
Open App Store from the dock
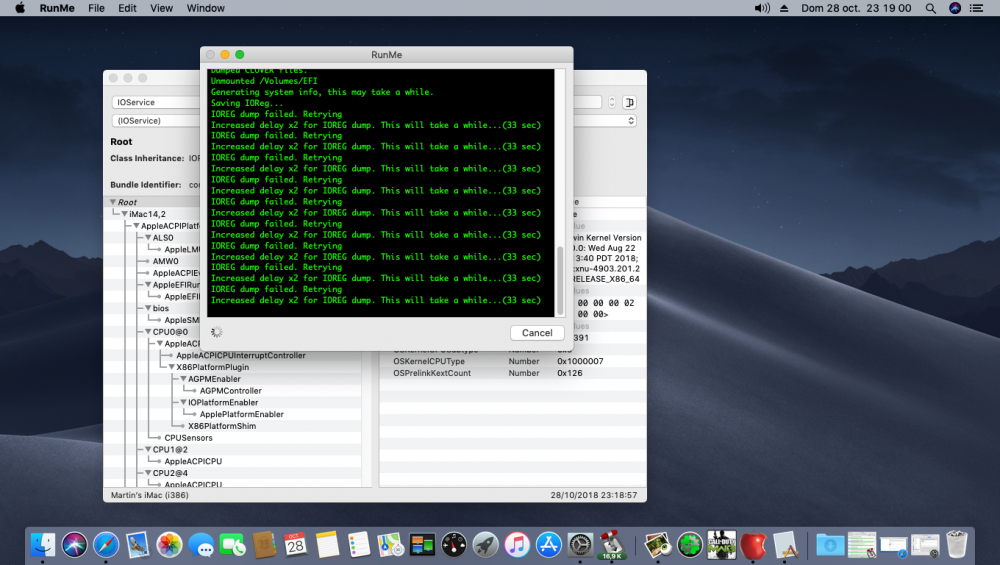tap(548, 545)
